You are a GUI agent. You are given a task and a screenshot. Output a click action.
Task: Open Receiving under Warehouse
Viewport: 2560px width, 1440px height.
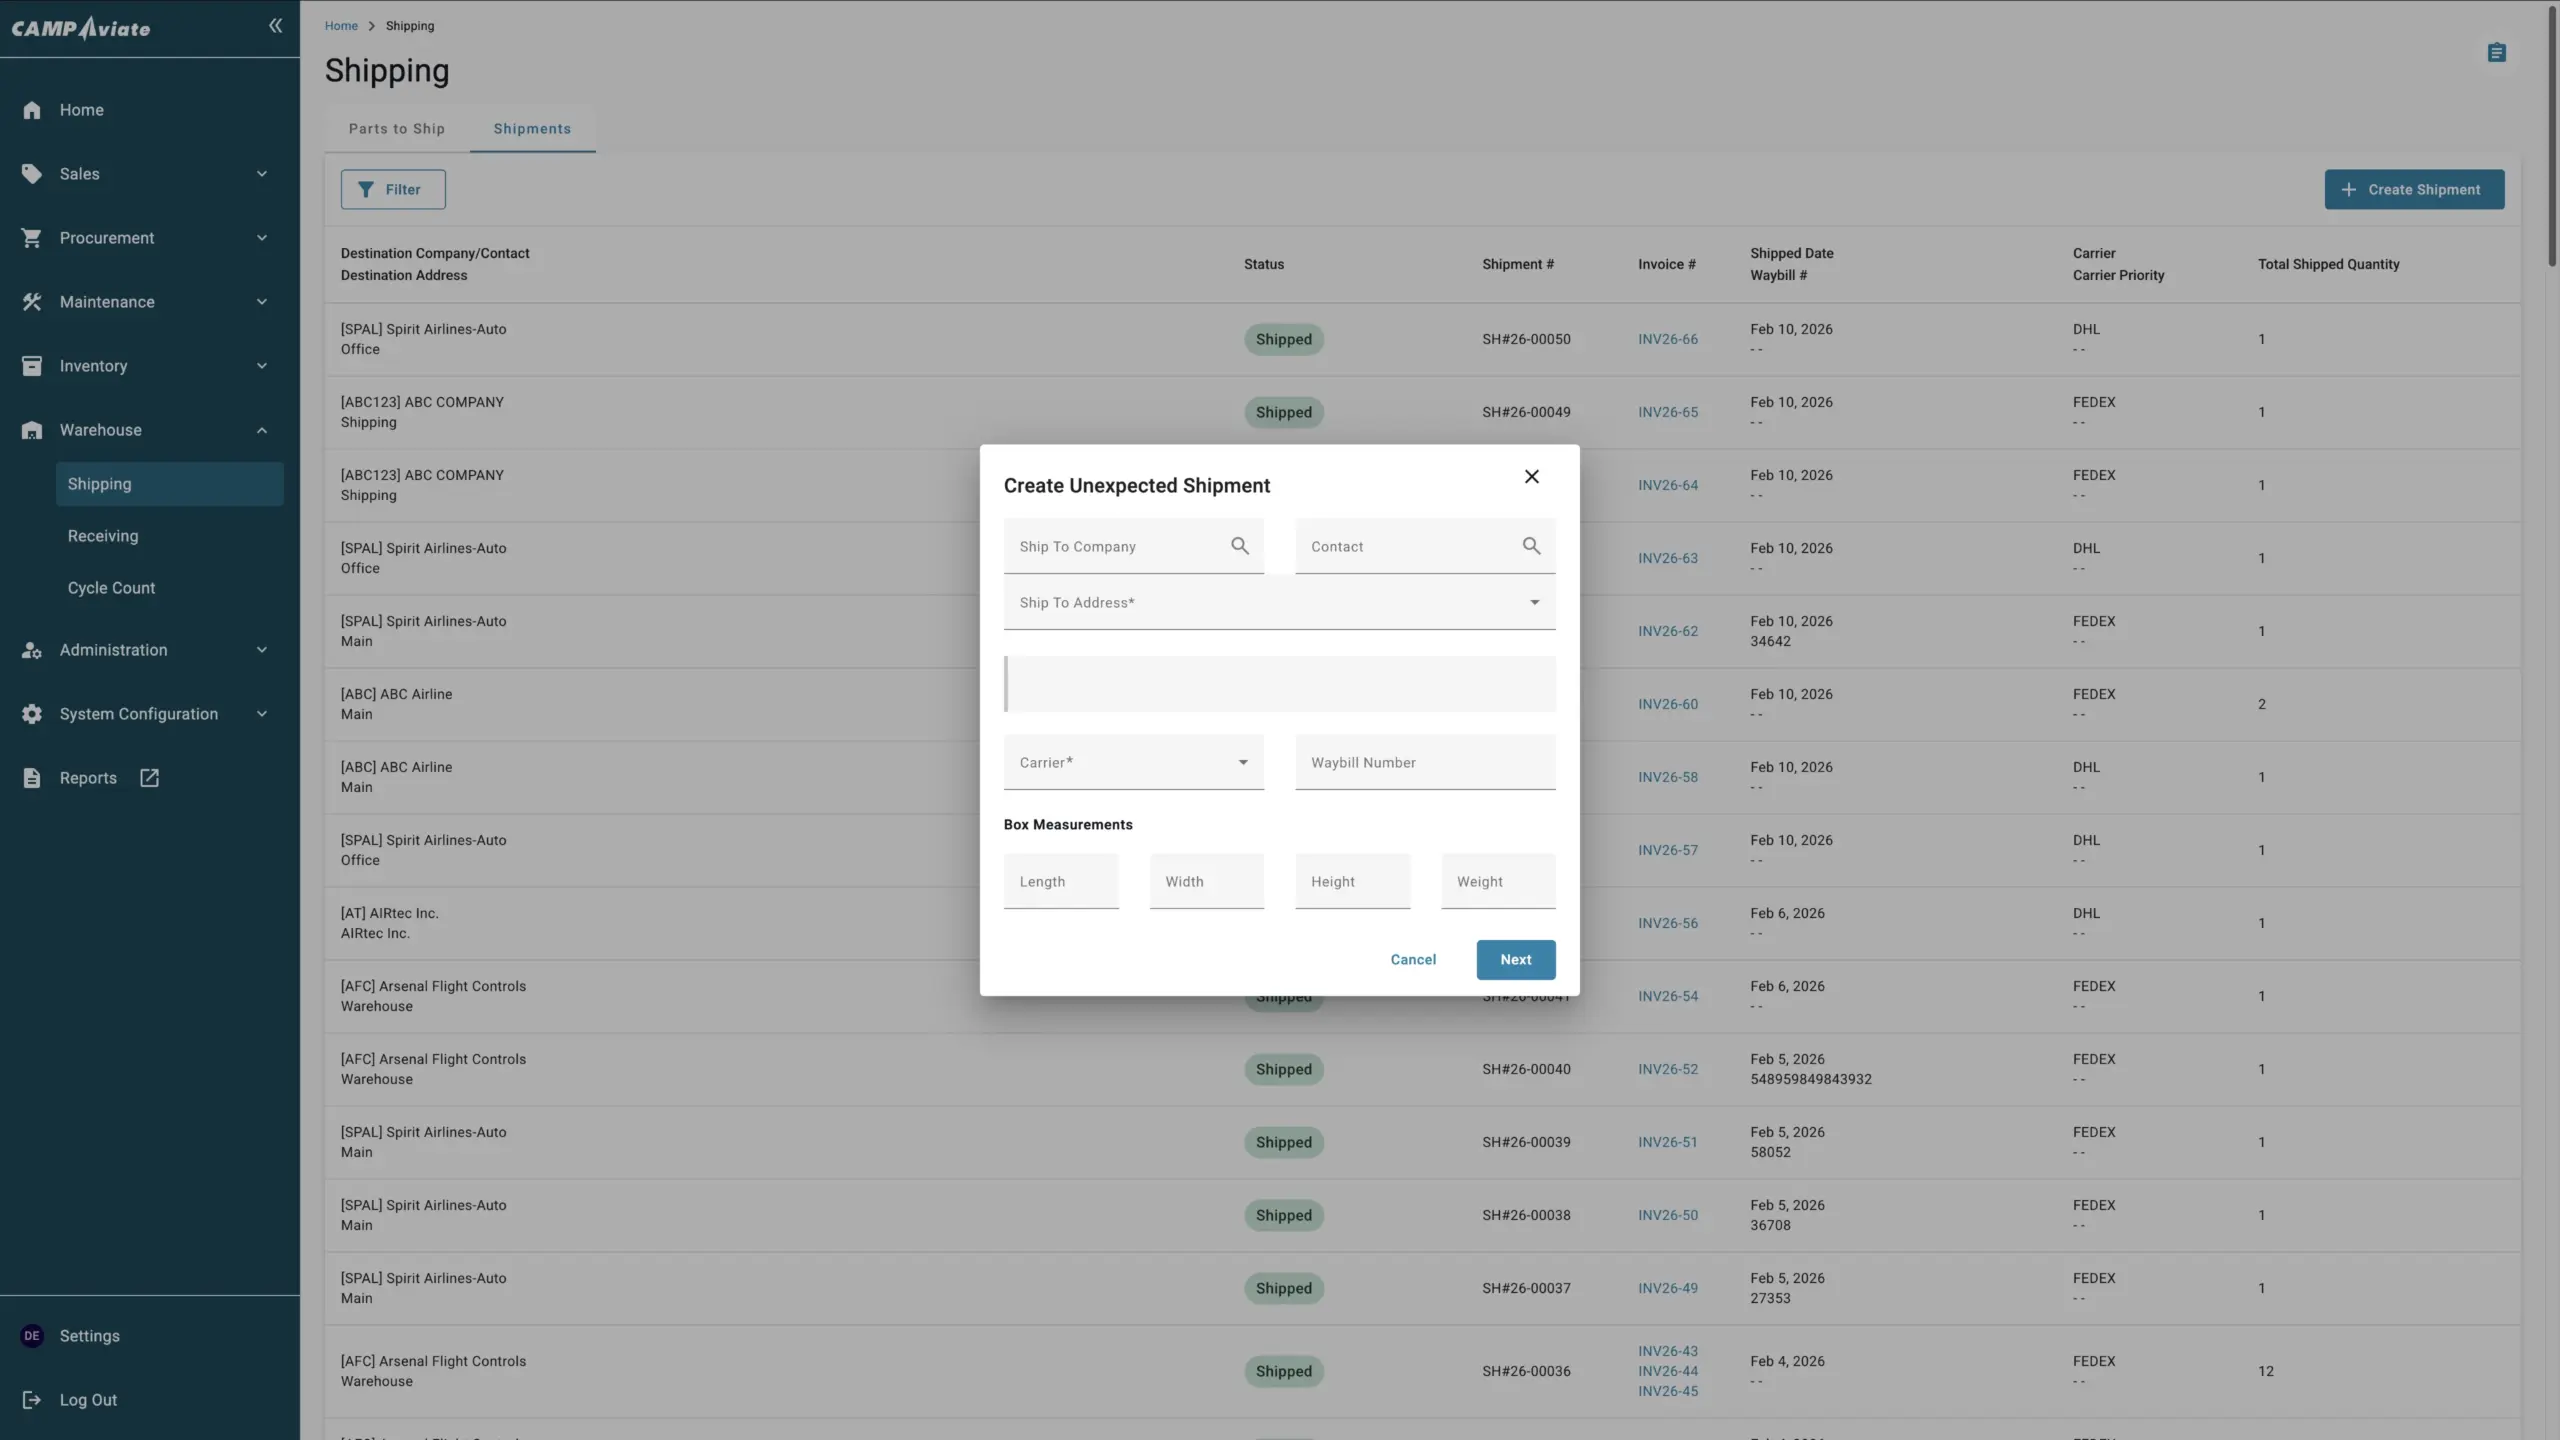click(x=103, y=536)
